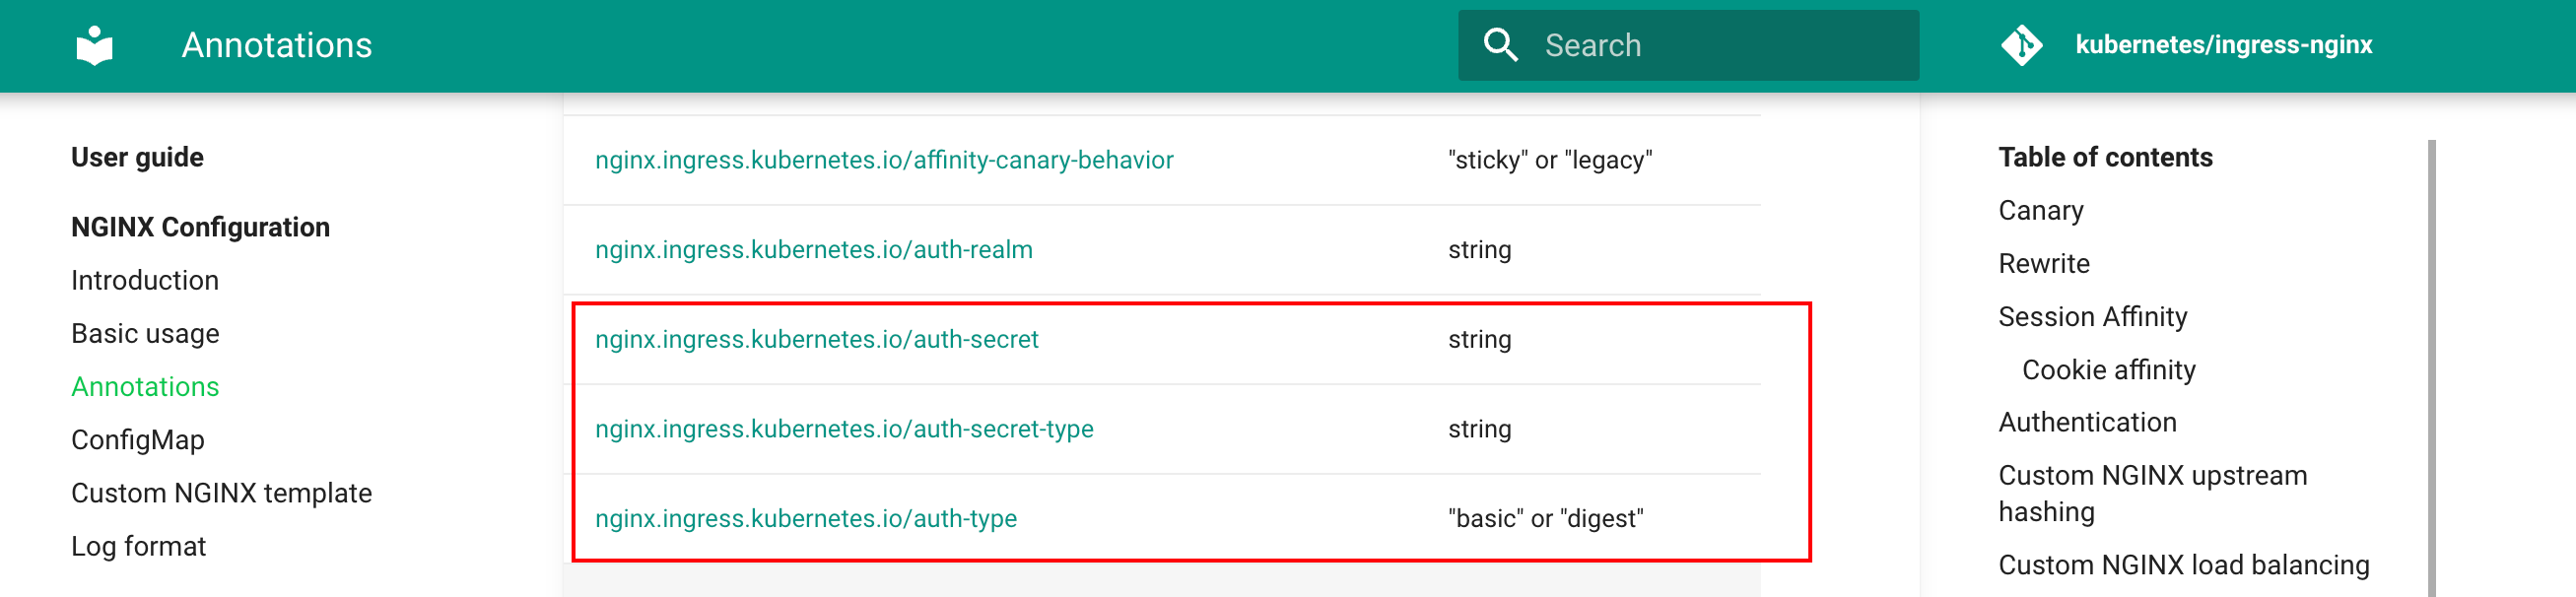This screenshot has width=2576, height=597.
Task: Click the book logo icon in header
Action: [94, 45]
